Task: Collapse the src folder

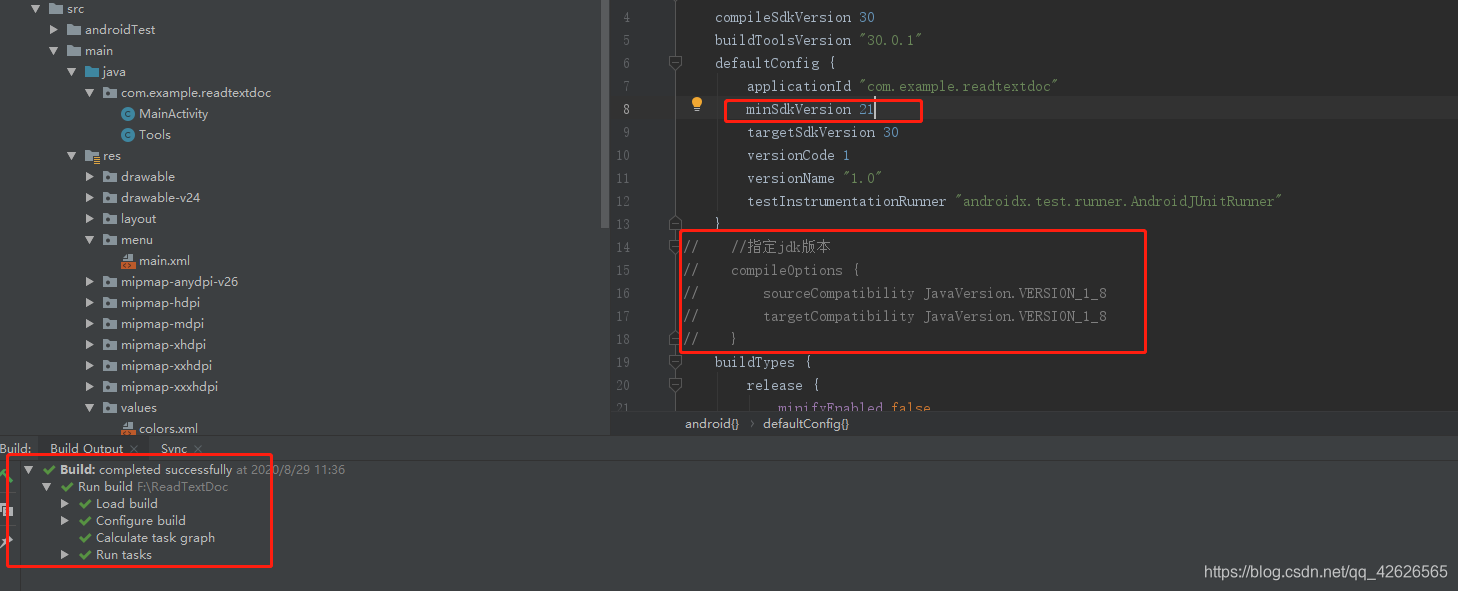Action: [x=36, y=9]
